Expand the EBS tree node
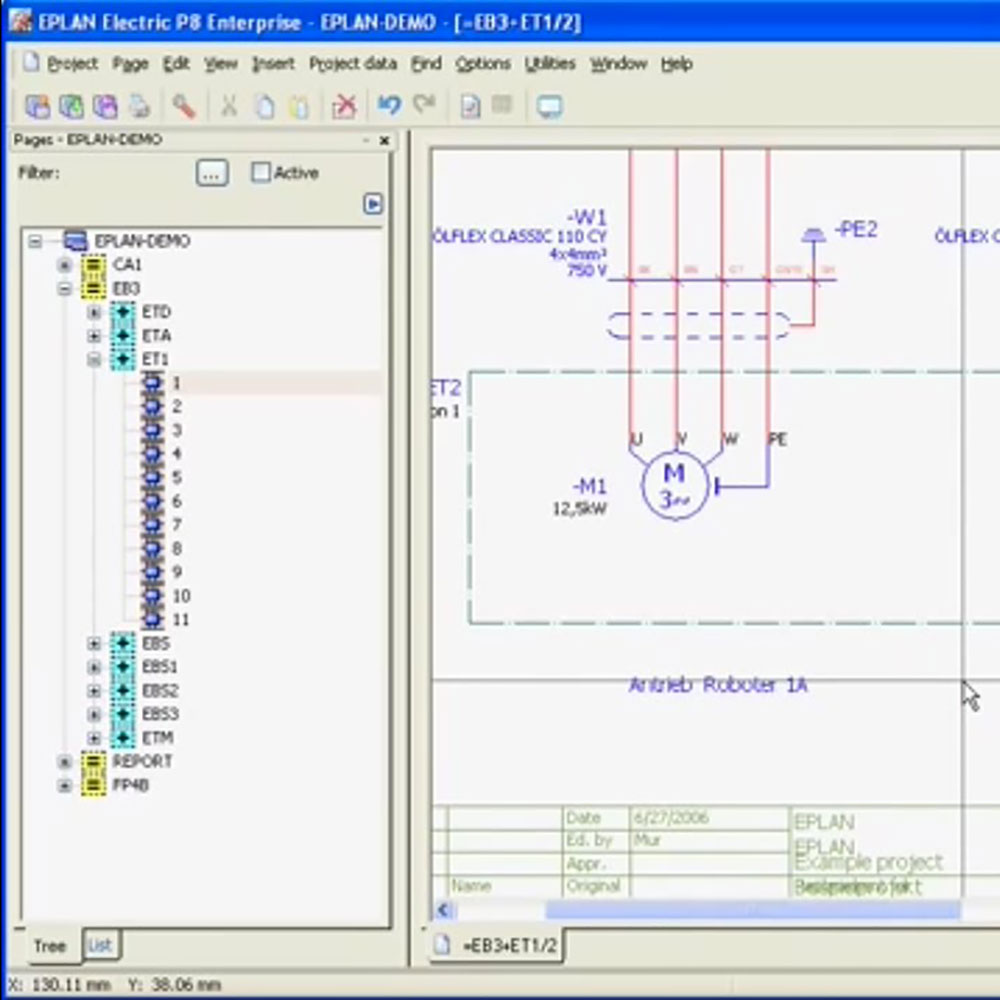This screenshot has height=1000, width=1000. point(94,643)
